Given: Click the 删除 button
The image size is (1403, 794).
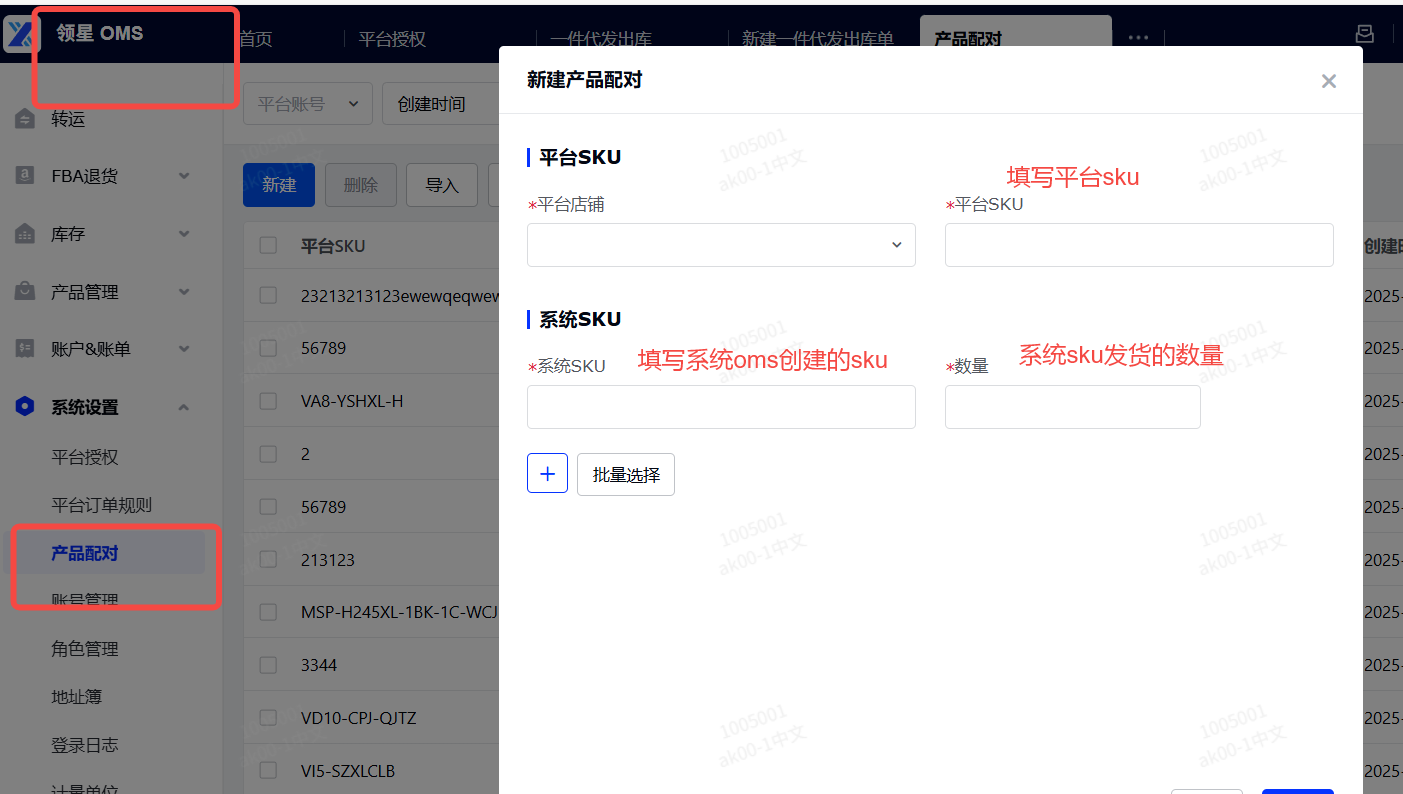Looking at the screenshot, I should point(361,185).
